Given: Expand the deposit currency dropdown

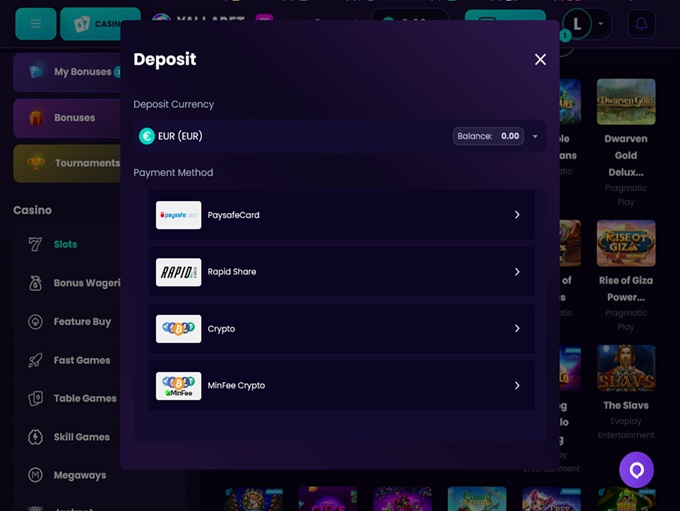Looking at the screenshot, I should (535, 136).
